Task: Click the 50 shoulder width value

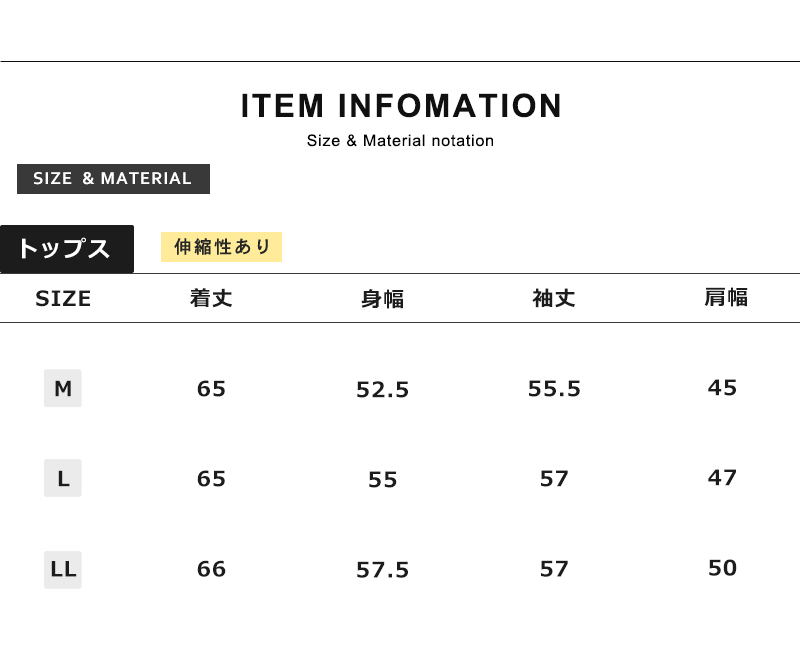Action: (x=722, y=568)
